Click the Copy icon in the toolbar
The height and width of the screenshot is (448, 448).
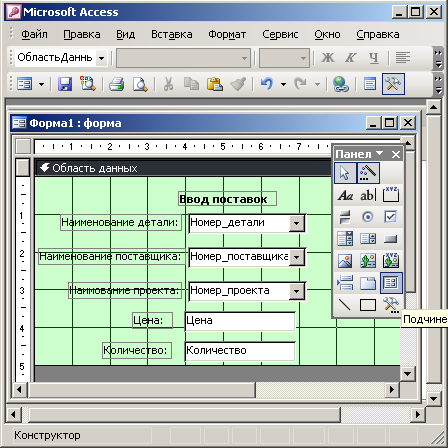pyautogui.click(x=191, y=84)
